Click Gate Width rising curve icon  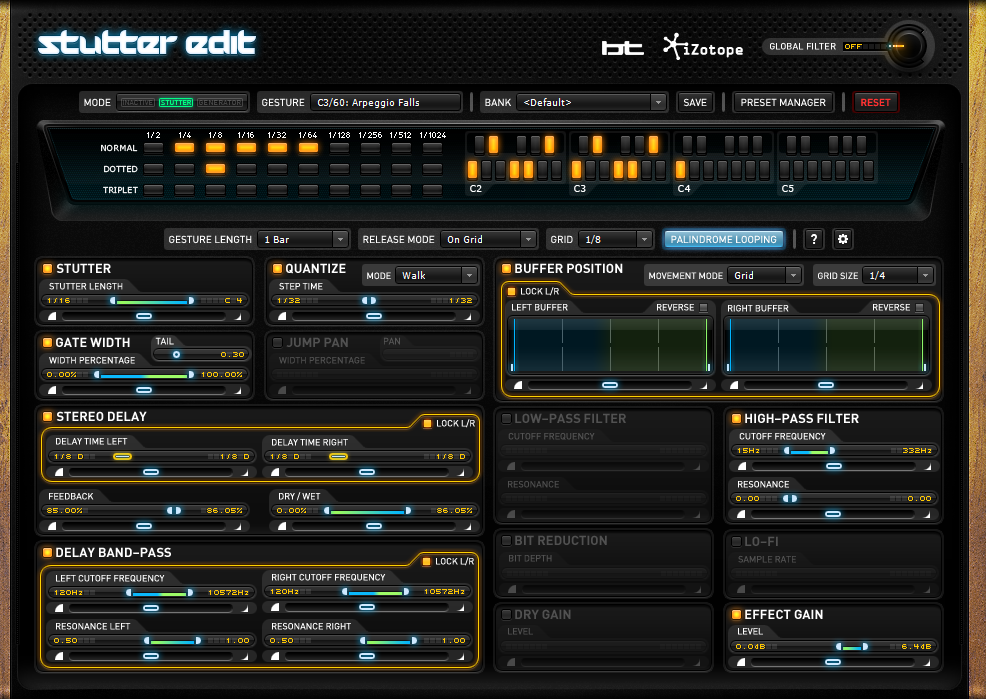click(x=53, y=390)
